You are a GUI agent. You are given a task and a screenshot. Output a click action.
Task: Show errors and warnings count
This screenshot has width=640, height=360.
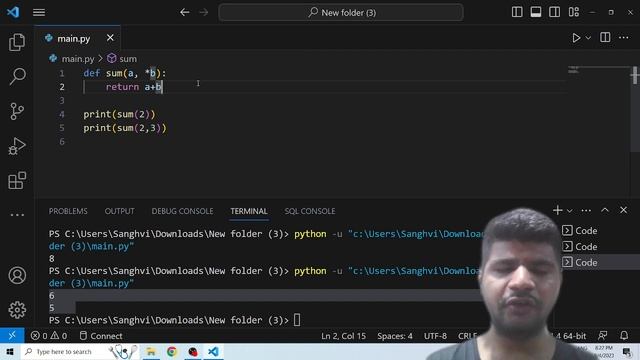click(x=49, y=336)
